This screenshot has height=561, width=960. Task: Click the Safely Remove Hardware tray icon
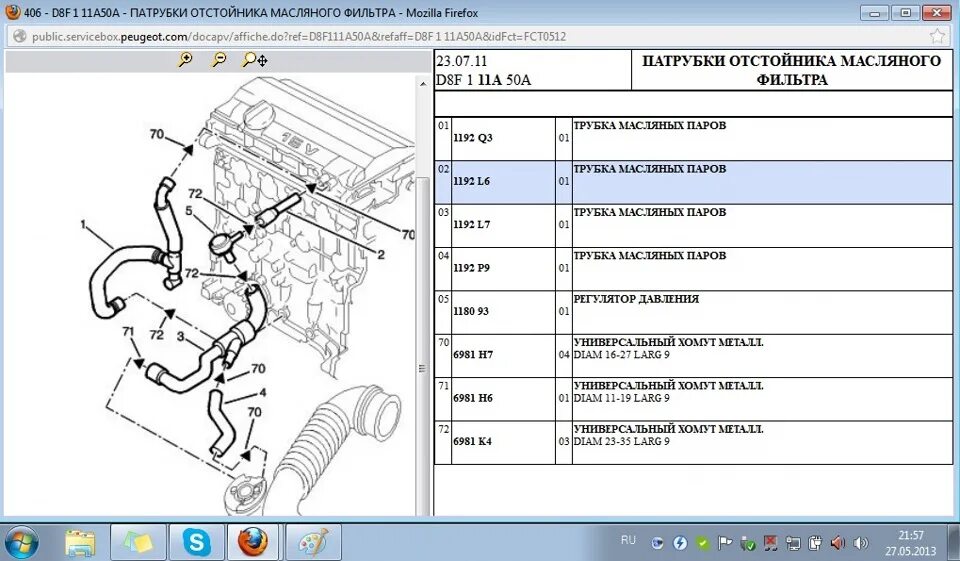[748, 543]
